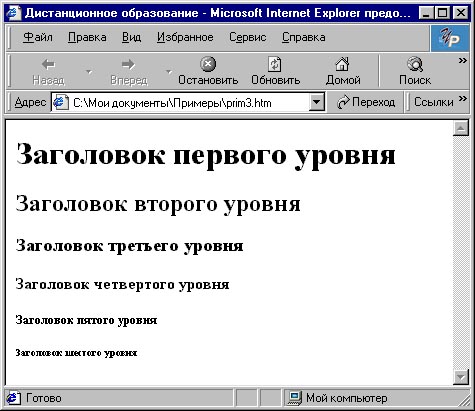Open the Back button history dropdown arrow
Image resolution: width=475 pixels, height=411 pixels.
[89, 71]
